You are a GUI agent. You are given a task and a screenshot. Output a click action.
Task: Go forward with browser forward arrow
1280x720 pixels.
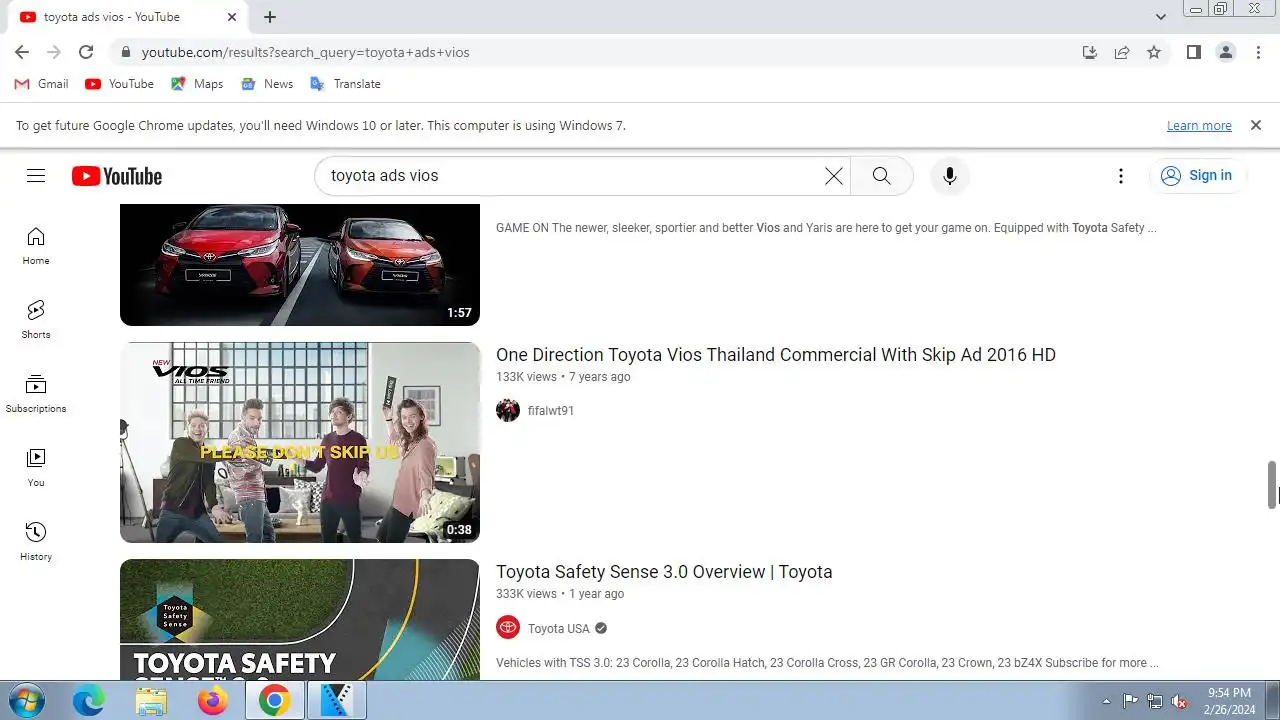pyautogui.click(x=54, y=52)
